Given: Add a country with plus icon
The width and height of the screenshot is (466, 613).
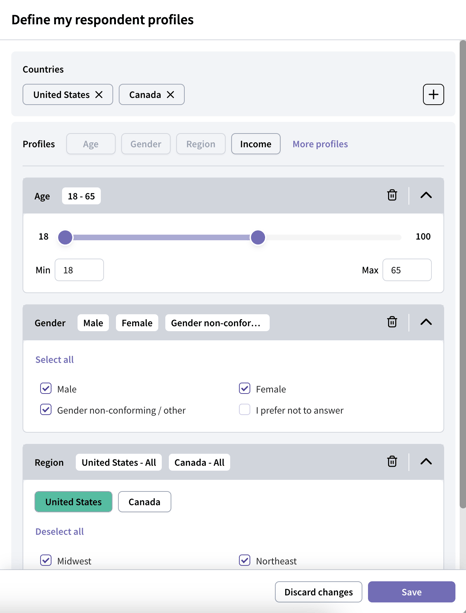Looking at the screenshot, I should click(433, 94).
